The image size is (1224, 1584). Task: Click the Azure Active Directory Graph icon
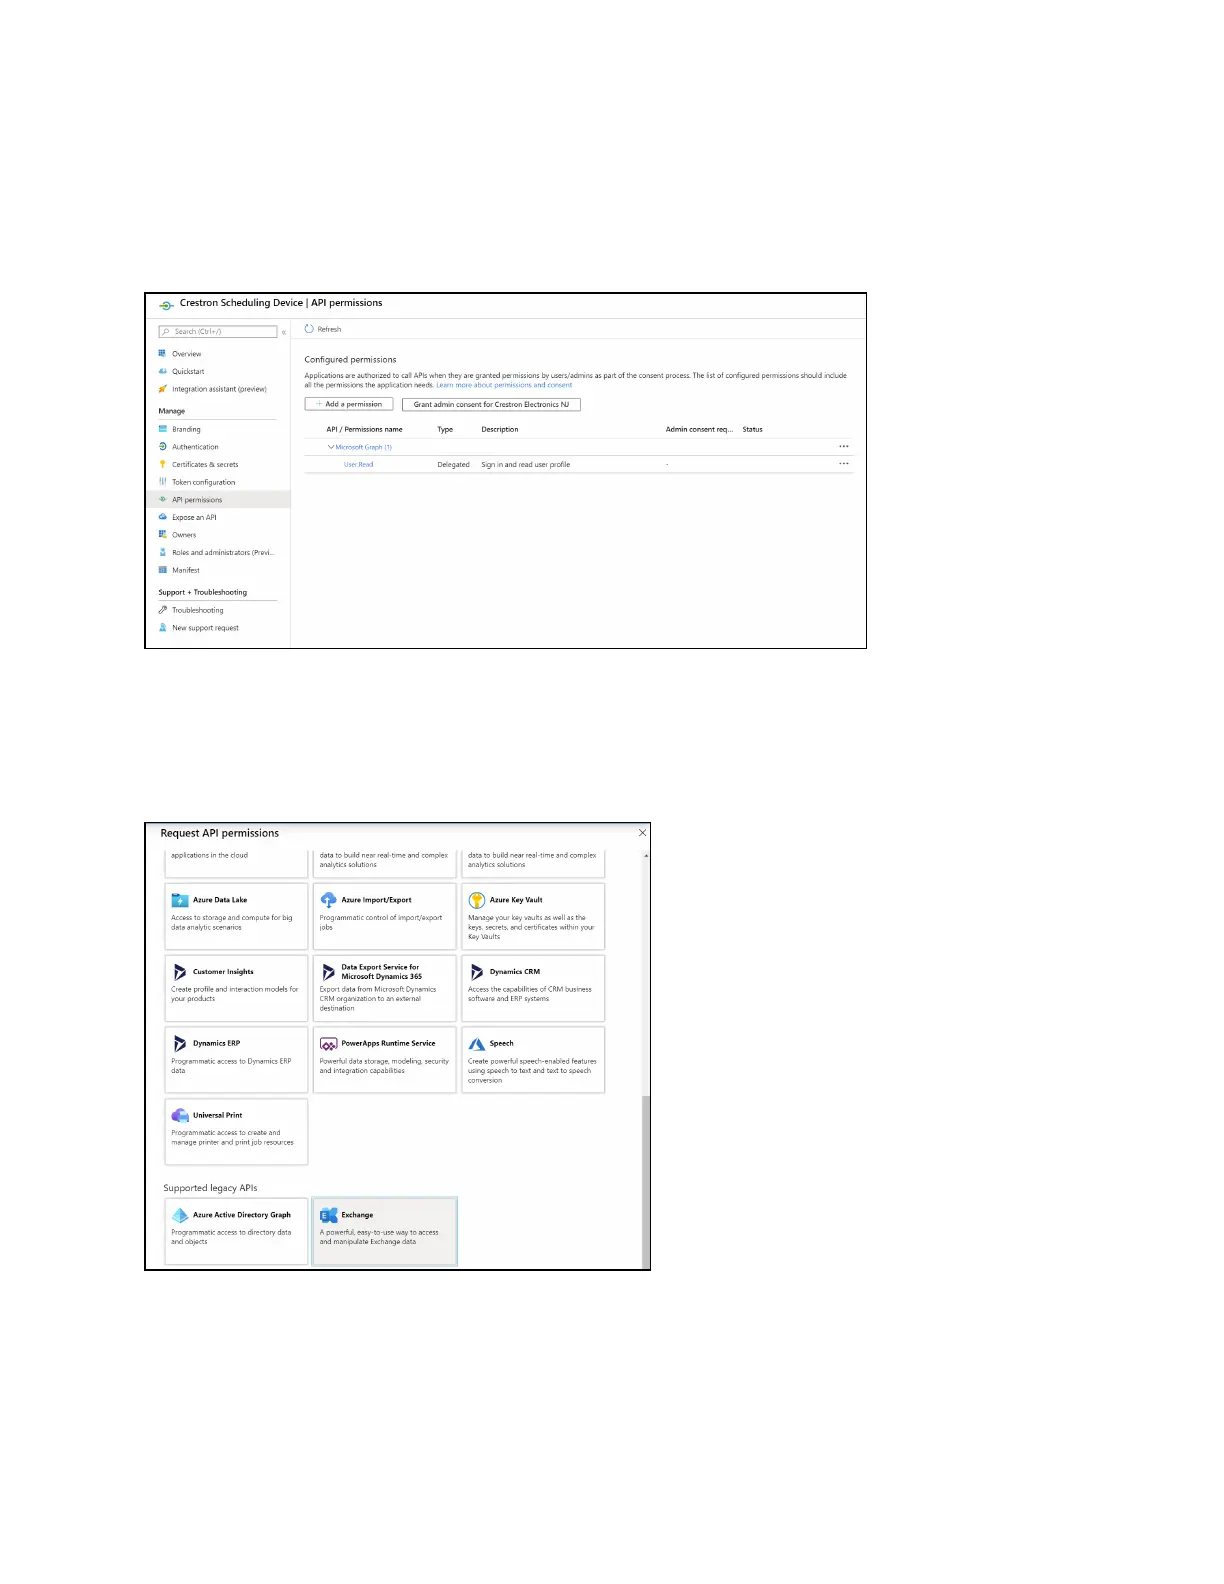[x=180, y=1215]
